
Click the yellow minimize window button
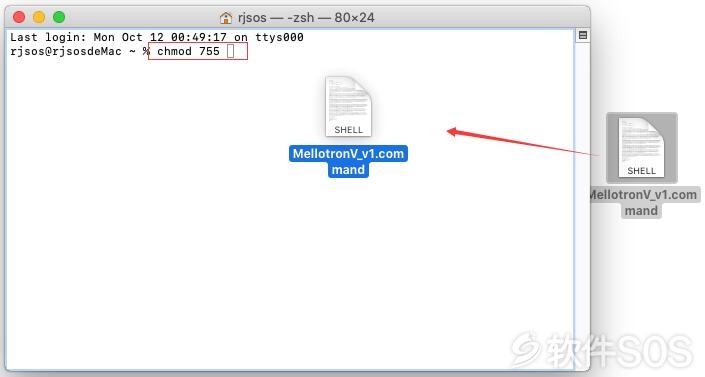(x=39, y=17)
